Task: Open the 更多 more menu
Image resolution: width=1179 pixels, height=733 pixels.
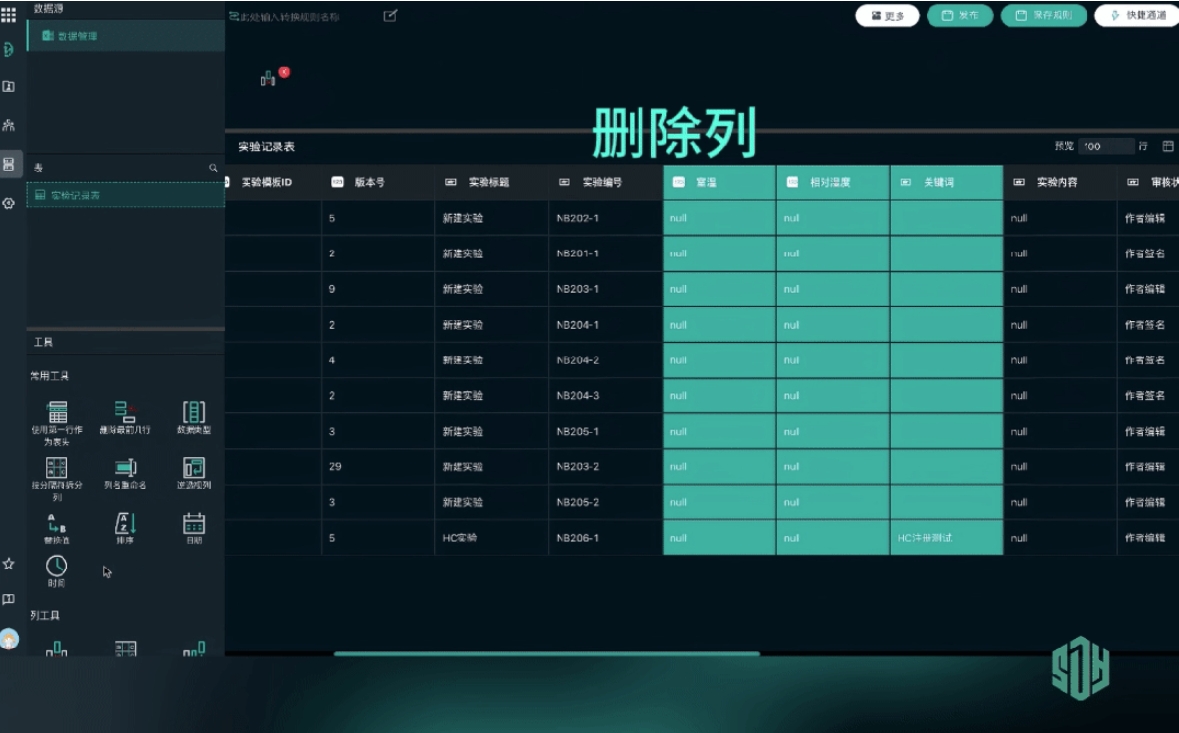Action: pos(887,16)
